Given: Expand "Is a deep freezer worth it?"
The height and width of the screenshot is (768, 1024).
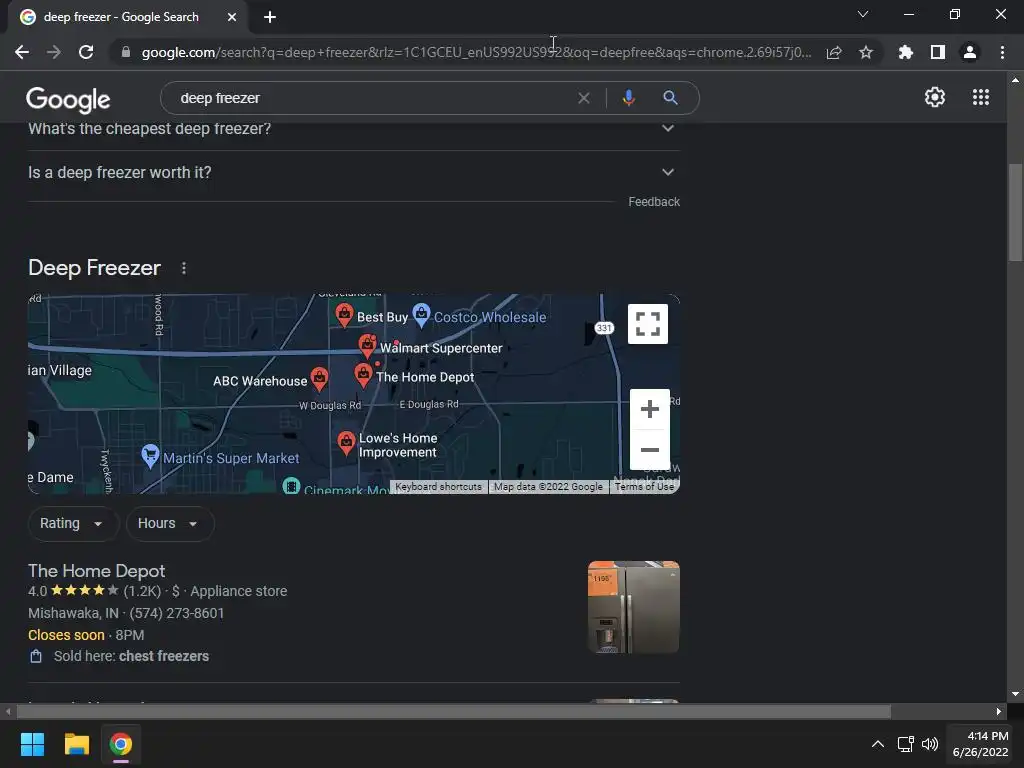Looking at the screenshot, I should tap(354, 173).
